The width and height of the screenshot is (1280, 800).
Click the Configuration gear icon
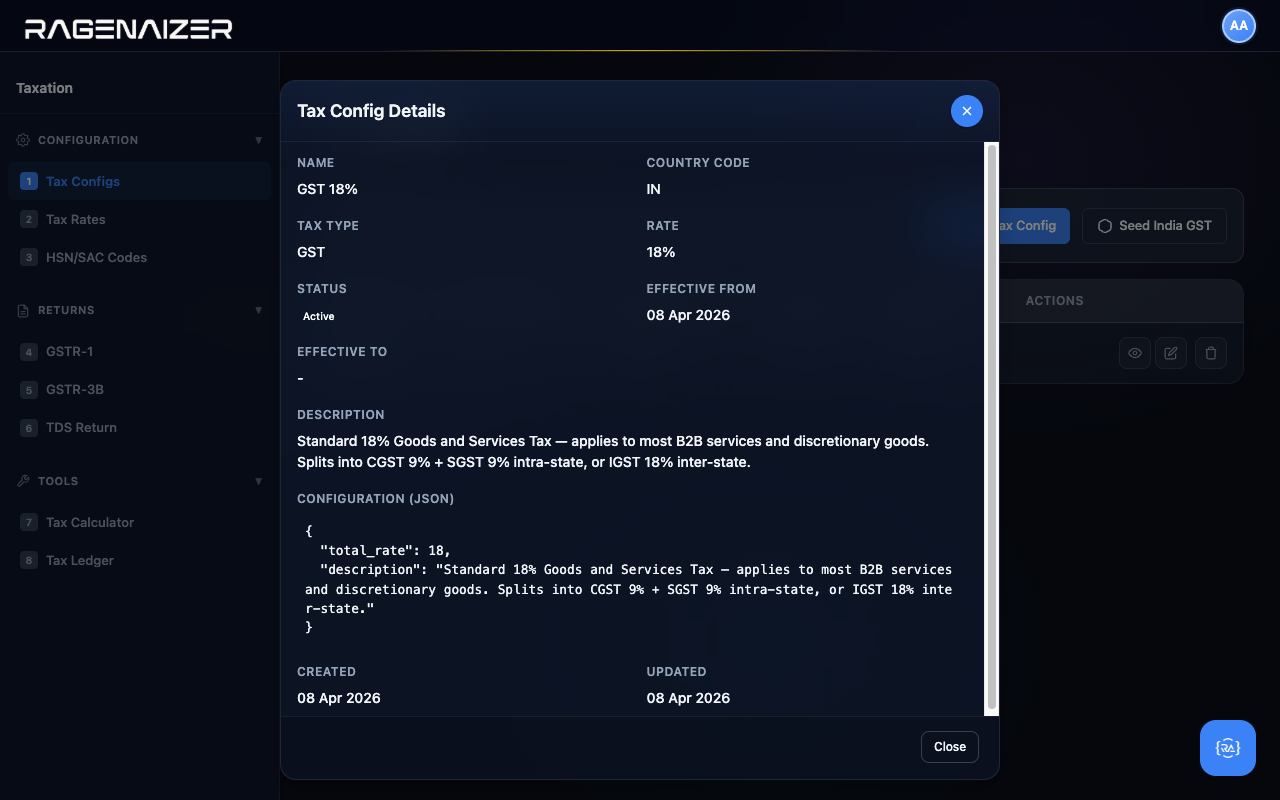click(x=23, y=140)
